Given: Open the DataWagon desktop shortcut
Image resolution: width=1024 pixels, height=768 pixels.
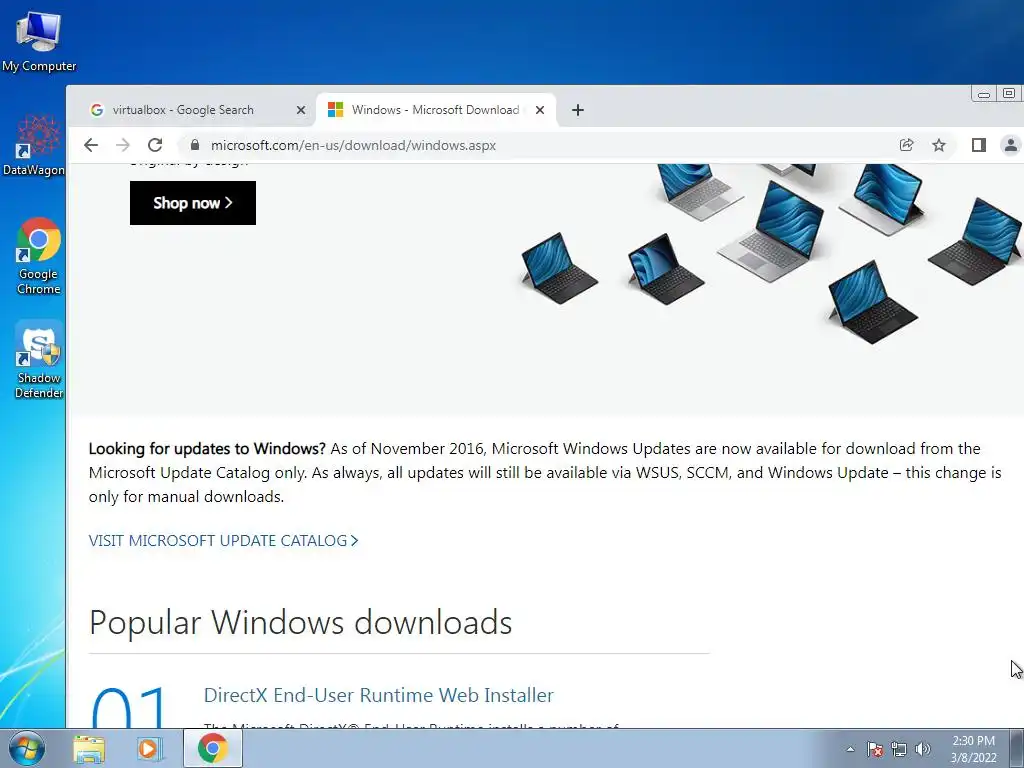Looking at the screenshot, I should pyautogui.click(x=34, y=145).
